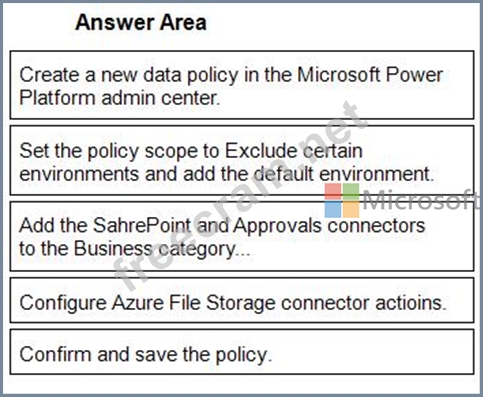Click the word 'Confirm' in last box
This screenshot has width=483, height=397.
[55, 354]
